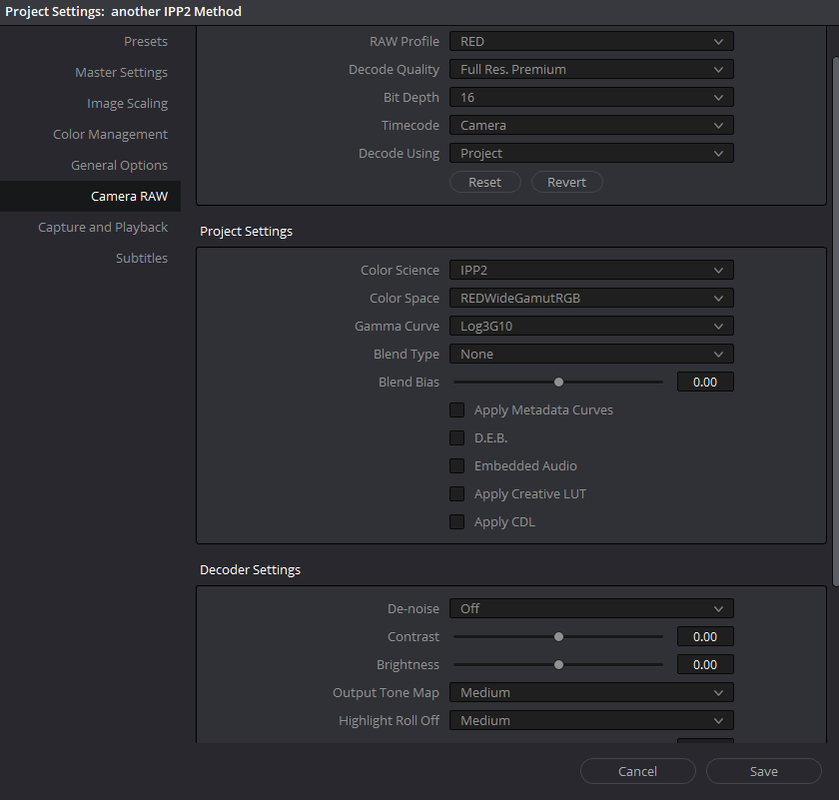This screenshot has width=839, height=800.
Task: Toggle the D.E.B. checkbox
Action: coord(457,438)
